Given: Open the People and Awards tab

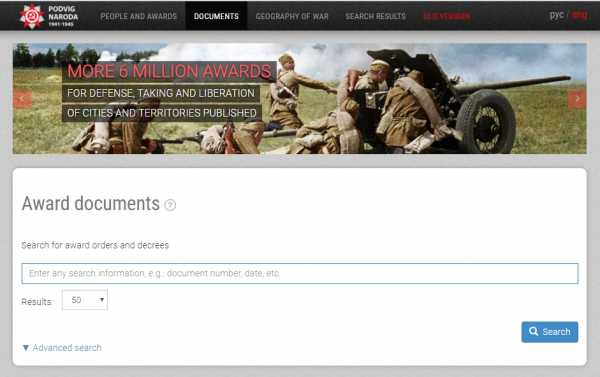Looking at the screenshot, I should pos(139,16).
